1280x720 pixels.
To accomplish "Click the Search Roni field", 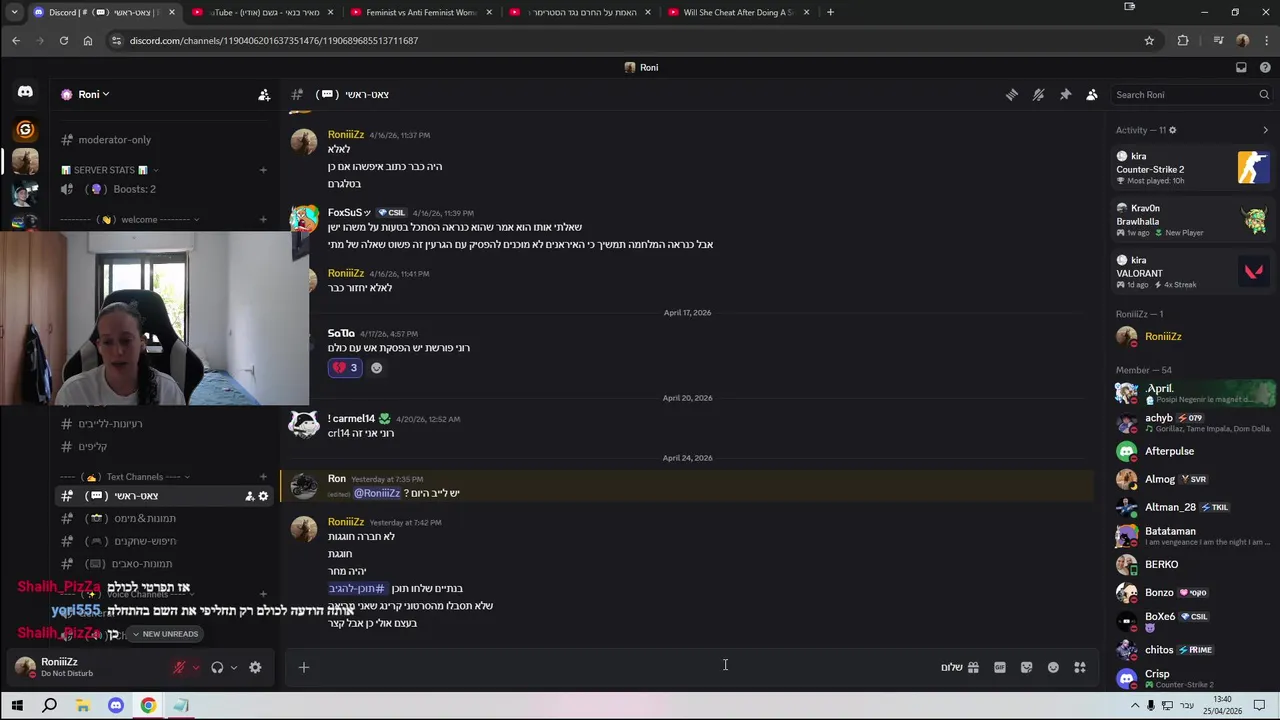I will 1192,95.
